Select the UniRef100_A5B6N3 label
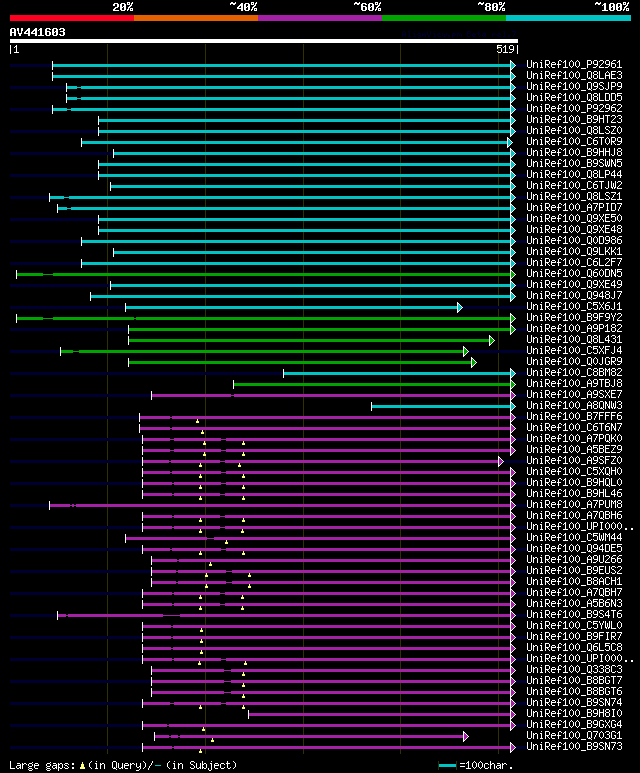 pos(574,603)
